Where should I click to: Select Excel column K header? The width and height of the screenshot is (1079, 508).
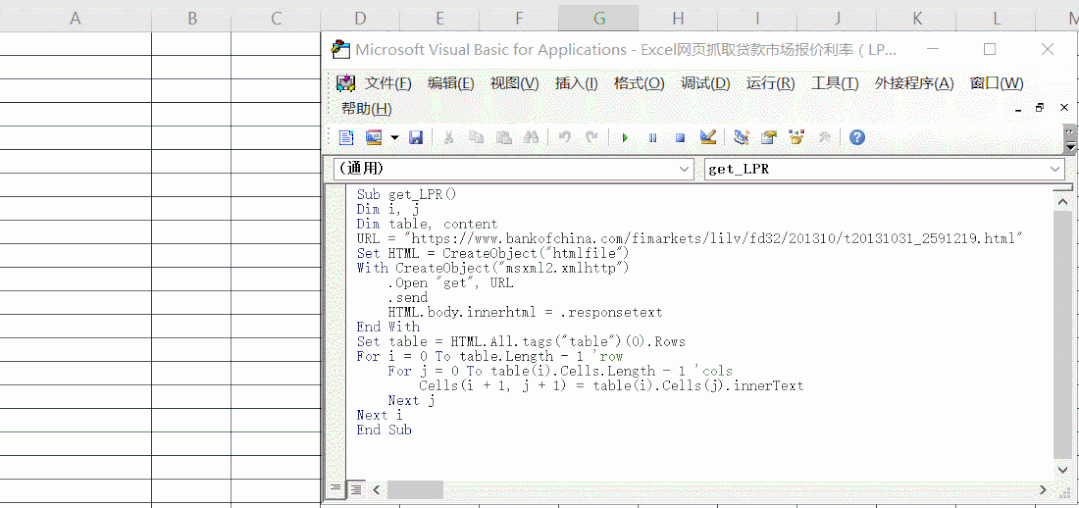(917, 19)
